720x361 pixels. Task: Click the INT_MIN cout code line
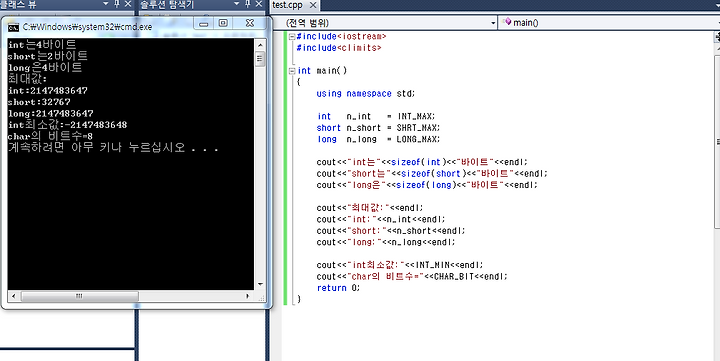coord(400,265)
